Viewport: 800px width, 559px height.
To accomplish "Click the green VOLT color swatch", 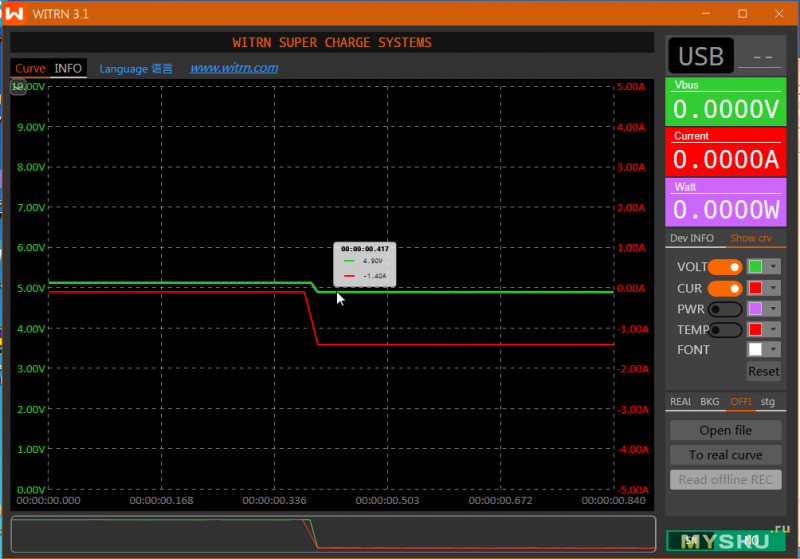I will click(756, 267).
